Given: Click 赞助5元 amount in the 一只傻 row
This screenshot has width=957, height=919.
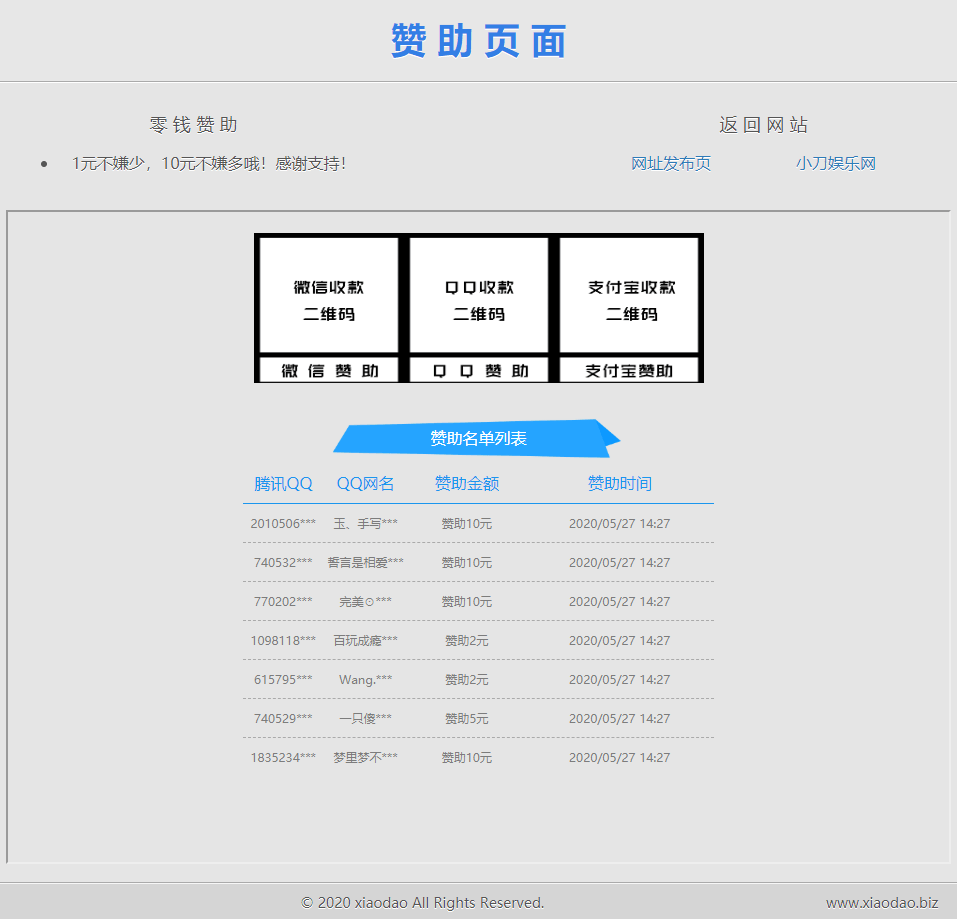Looking at the screenshot, I should (x=467, y=718).
